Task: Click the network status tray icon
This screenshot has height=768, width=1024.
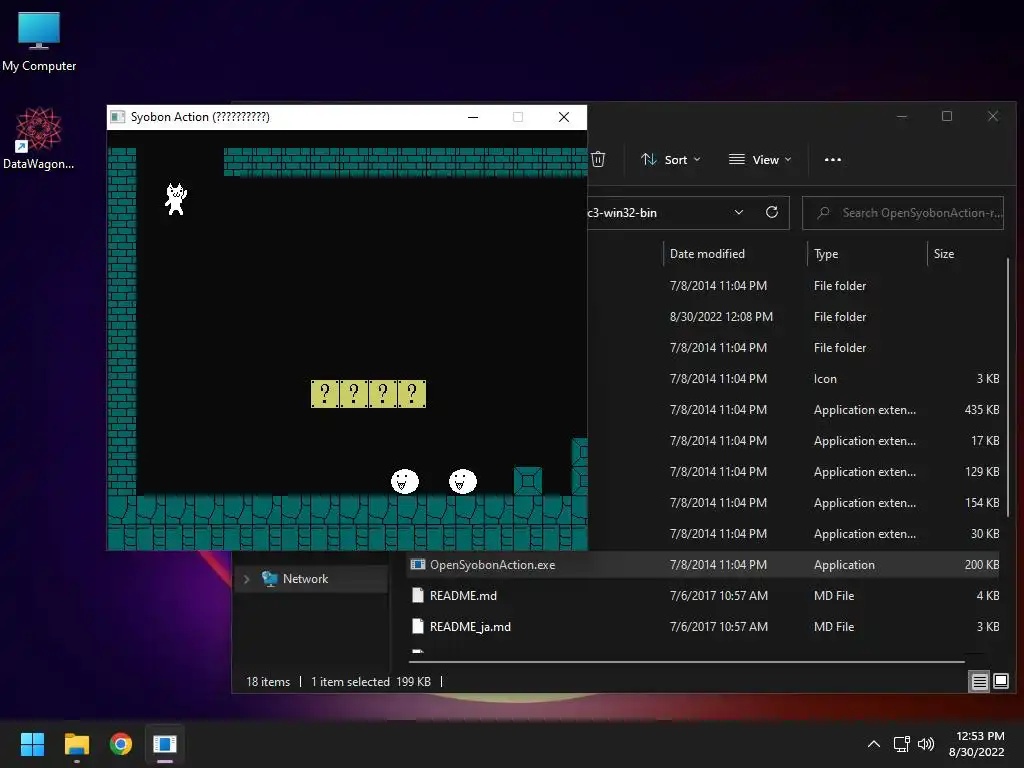Action: pos(902,744)
